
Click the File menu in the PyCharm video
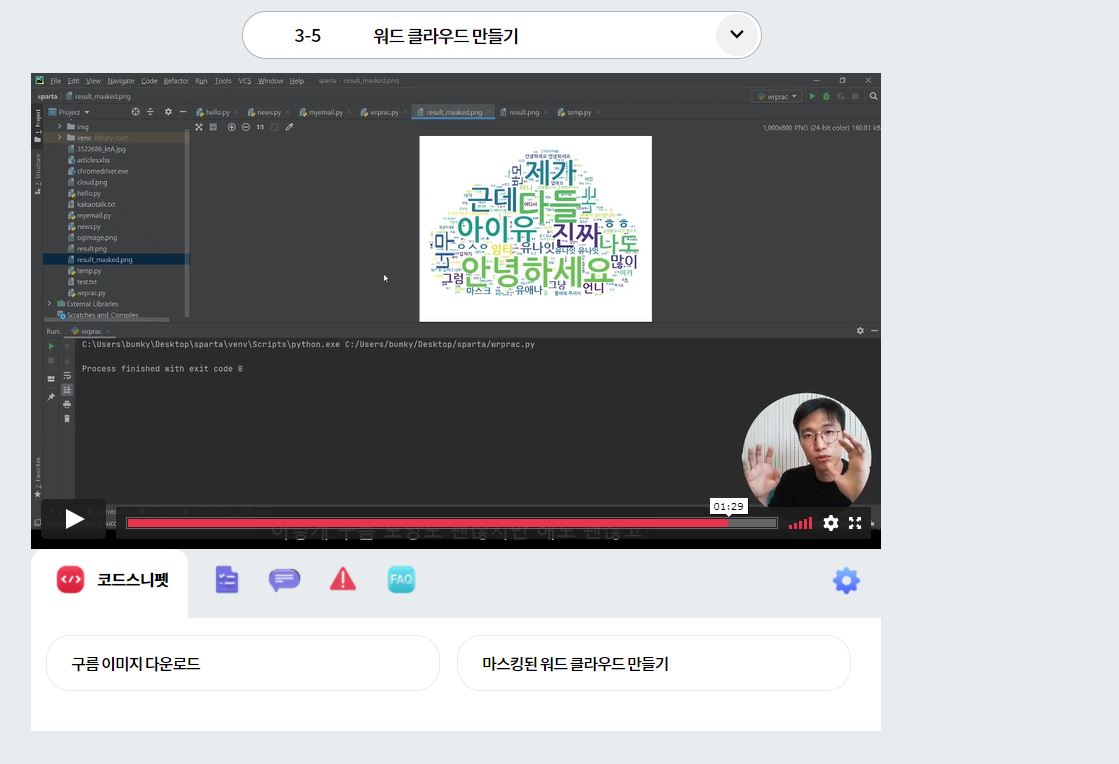(56, 81)
